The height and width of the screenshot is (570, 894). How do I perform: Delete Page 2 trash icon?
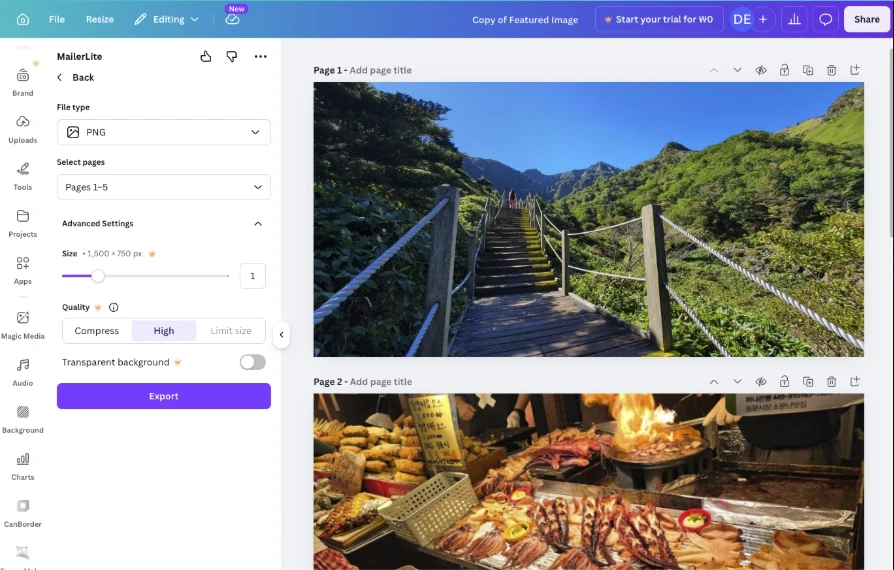click(x=831, y=382)
